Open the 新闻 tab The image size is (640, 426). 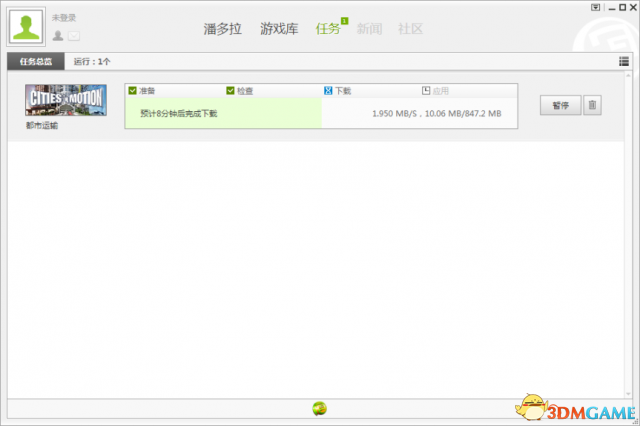coord(369,28)
